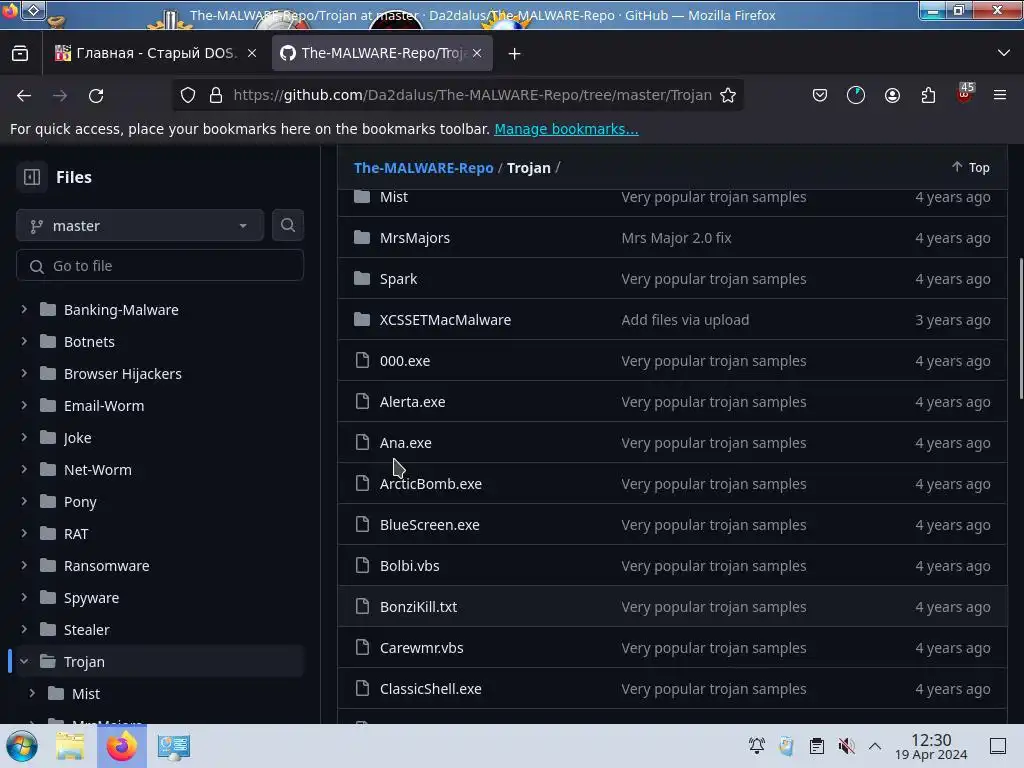The width and height of the screenshot is (1024, 768).
Task: Click the circular timer extension icon in toolbar
Action: tap(856, 95)
